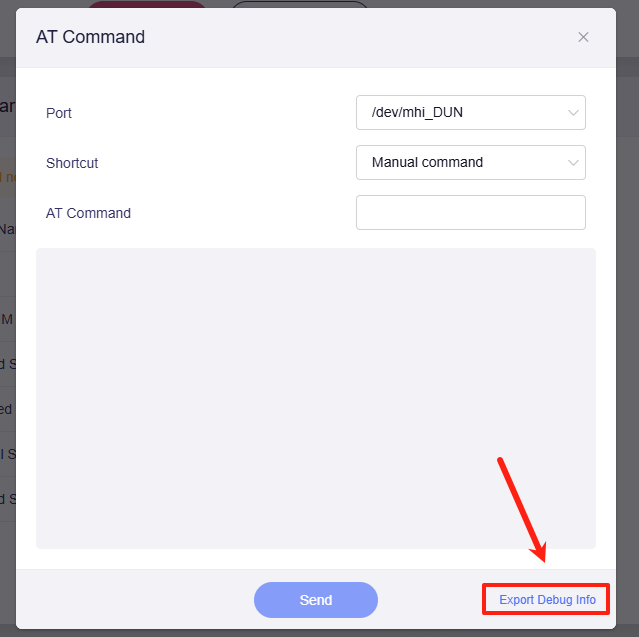Click the outlined button behind the dialog

coord(299,5)
